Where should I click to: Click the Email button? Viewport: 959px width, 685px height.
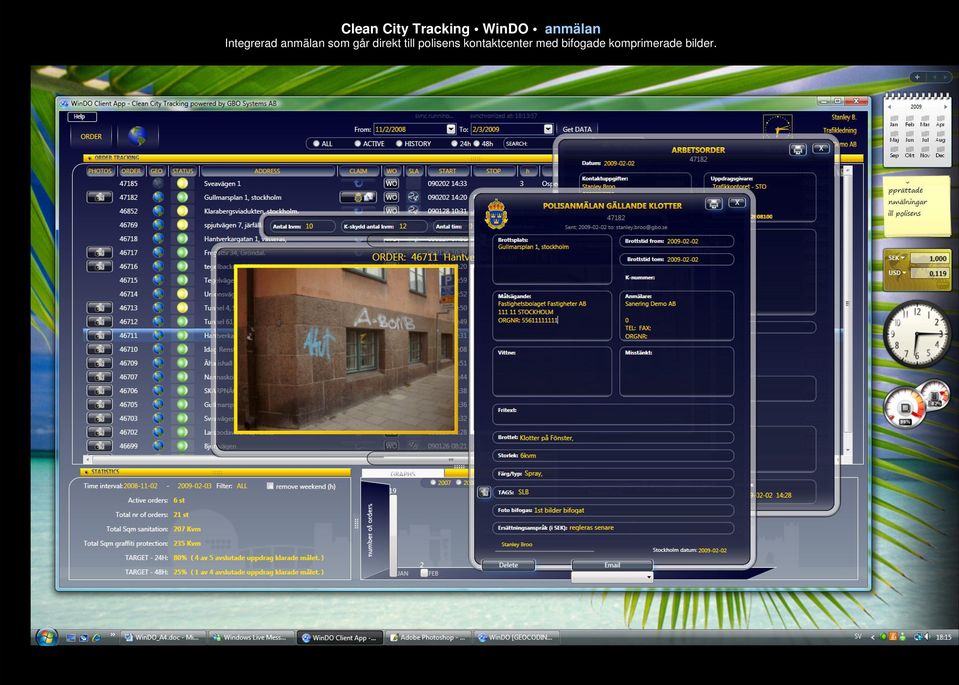pyautogui.click(x=612, y=565)
